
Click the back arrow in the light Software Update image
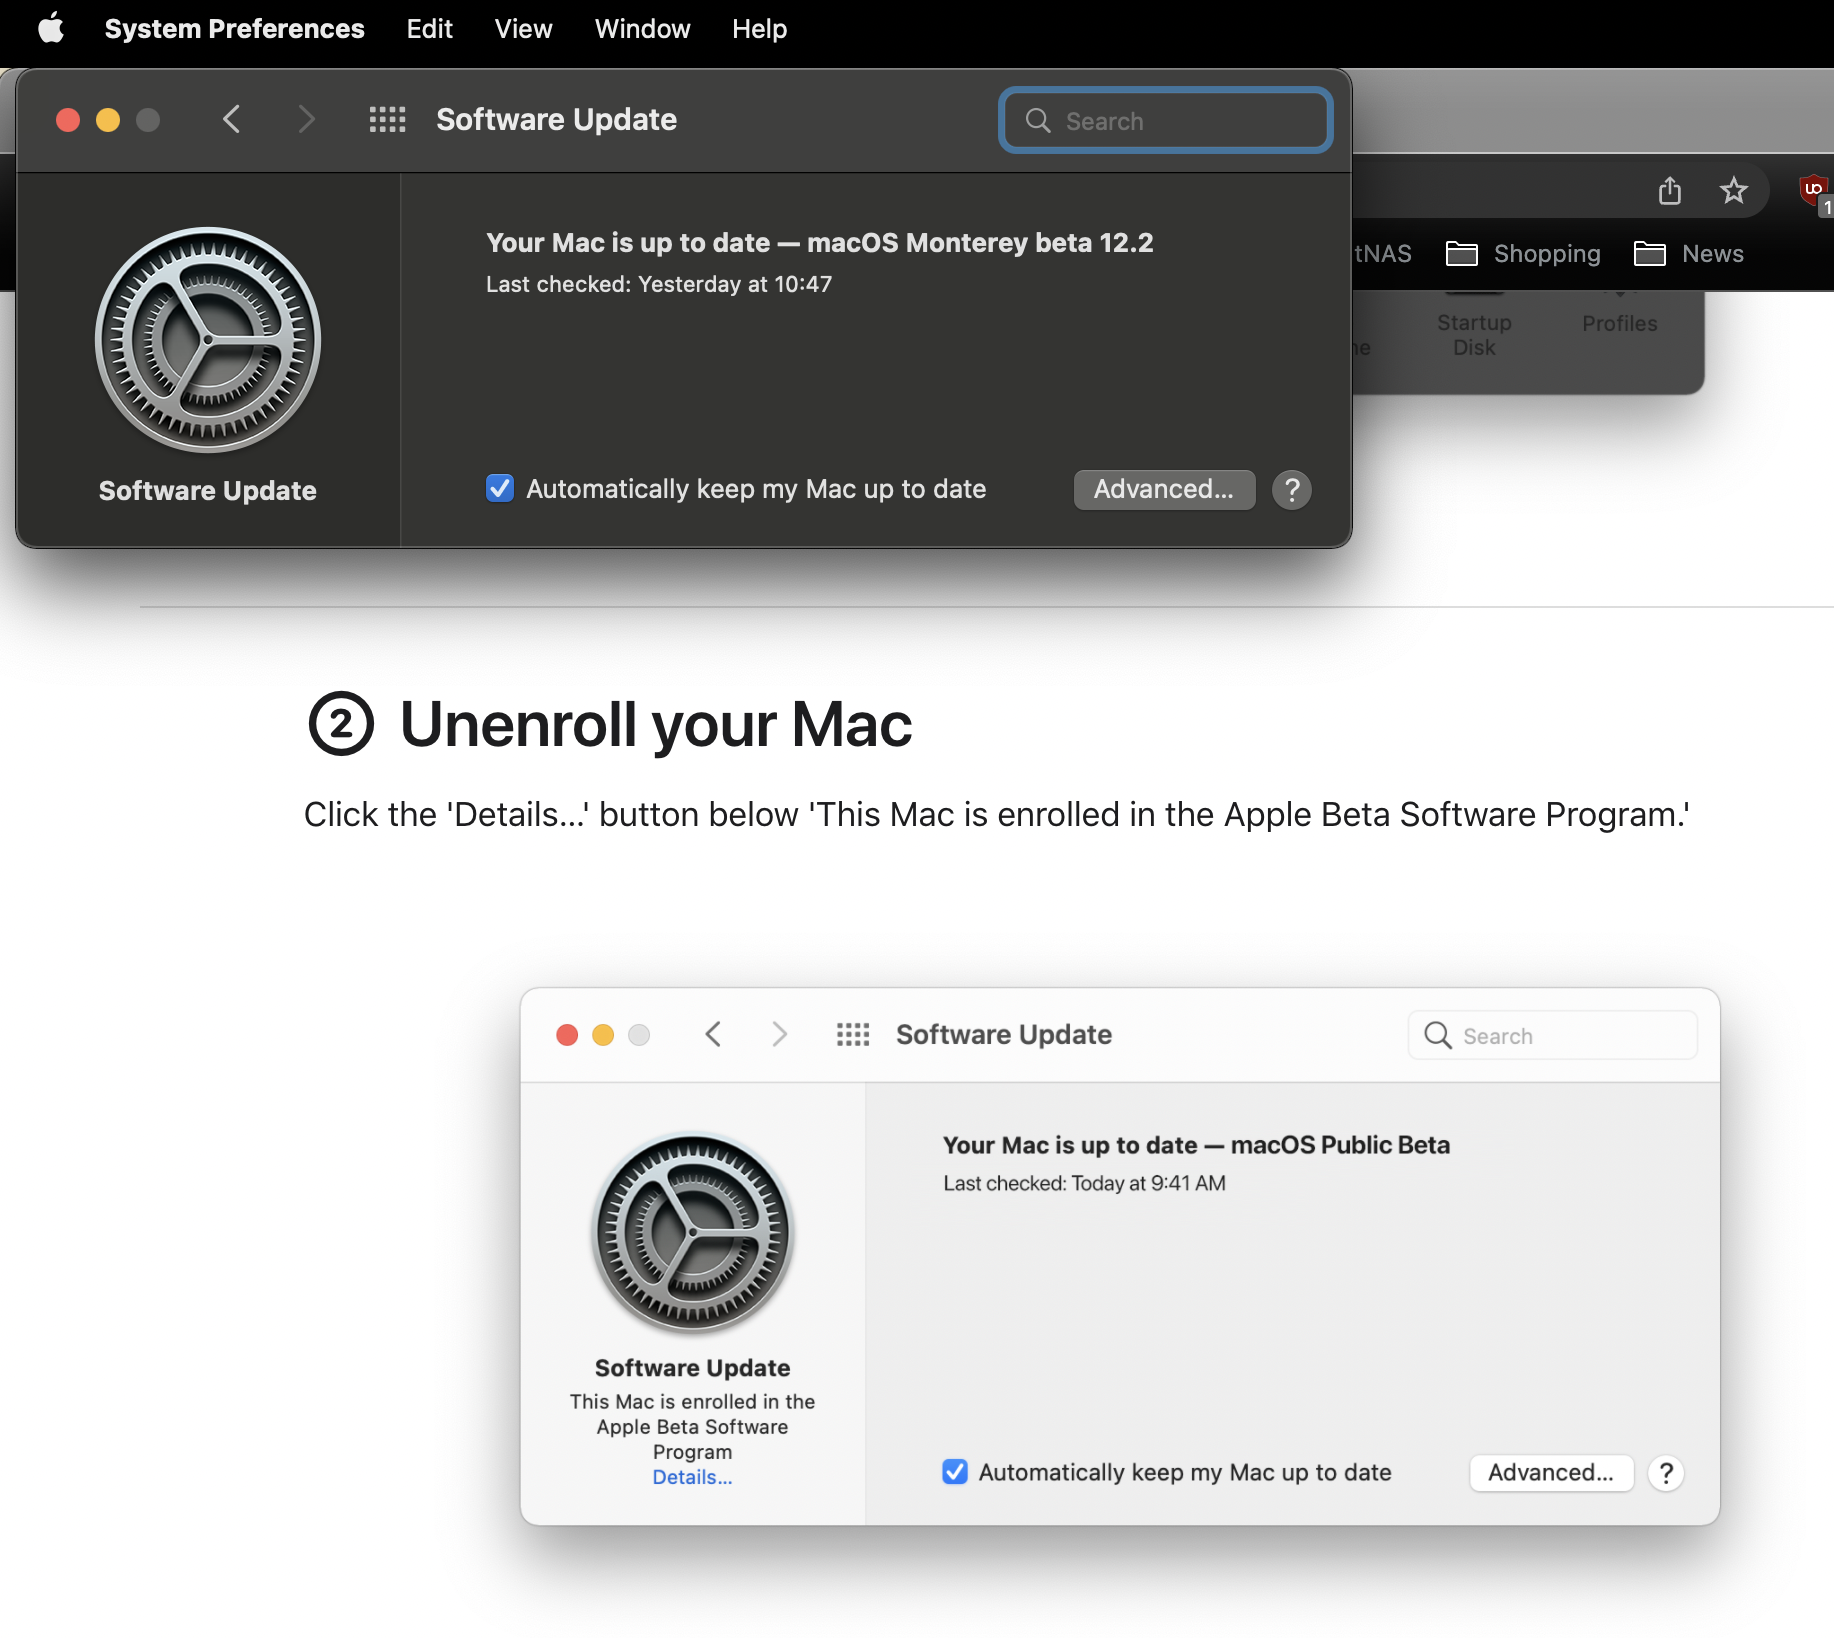pyautogui.click(x=713, y=1034)
